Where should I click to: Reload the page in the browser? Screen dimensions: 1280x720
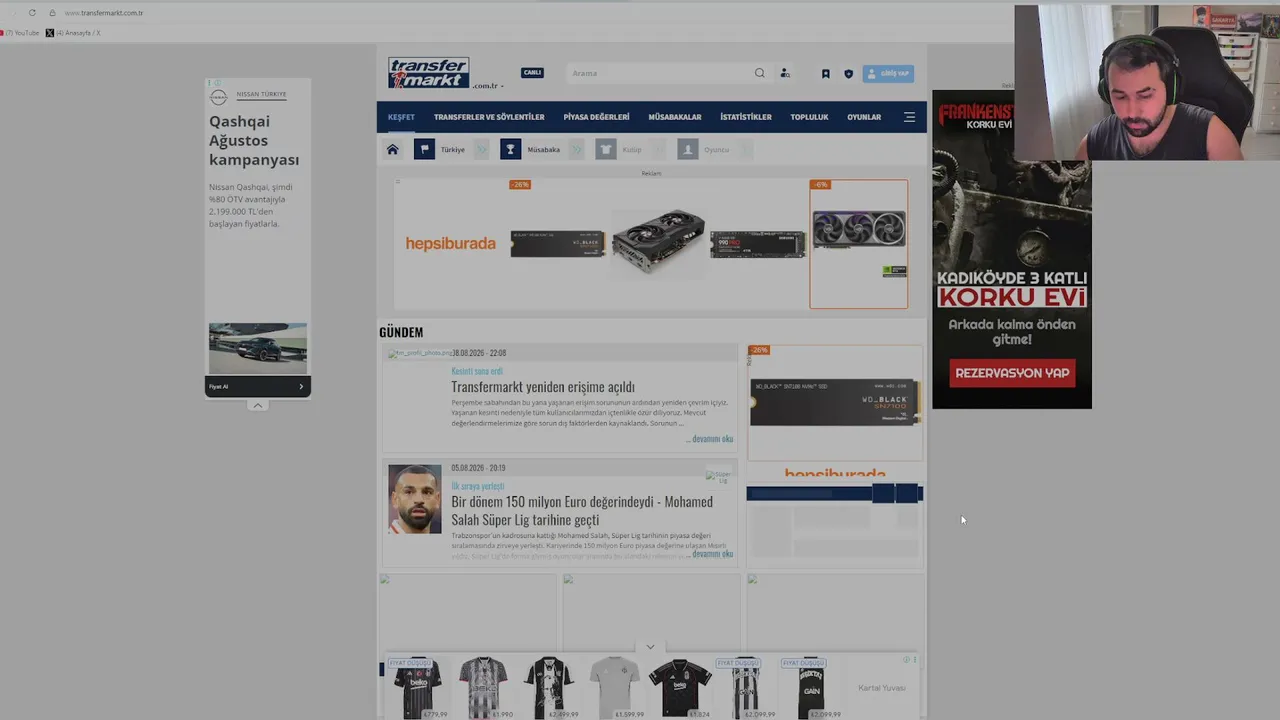pyautogui.click(x=32, y=13)
